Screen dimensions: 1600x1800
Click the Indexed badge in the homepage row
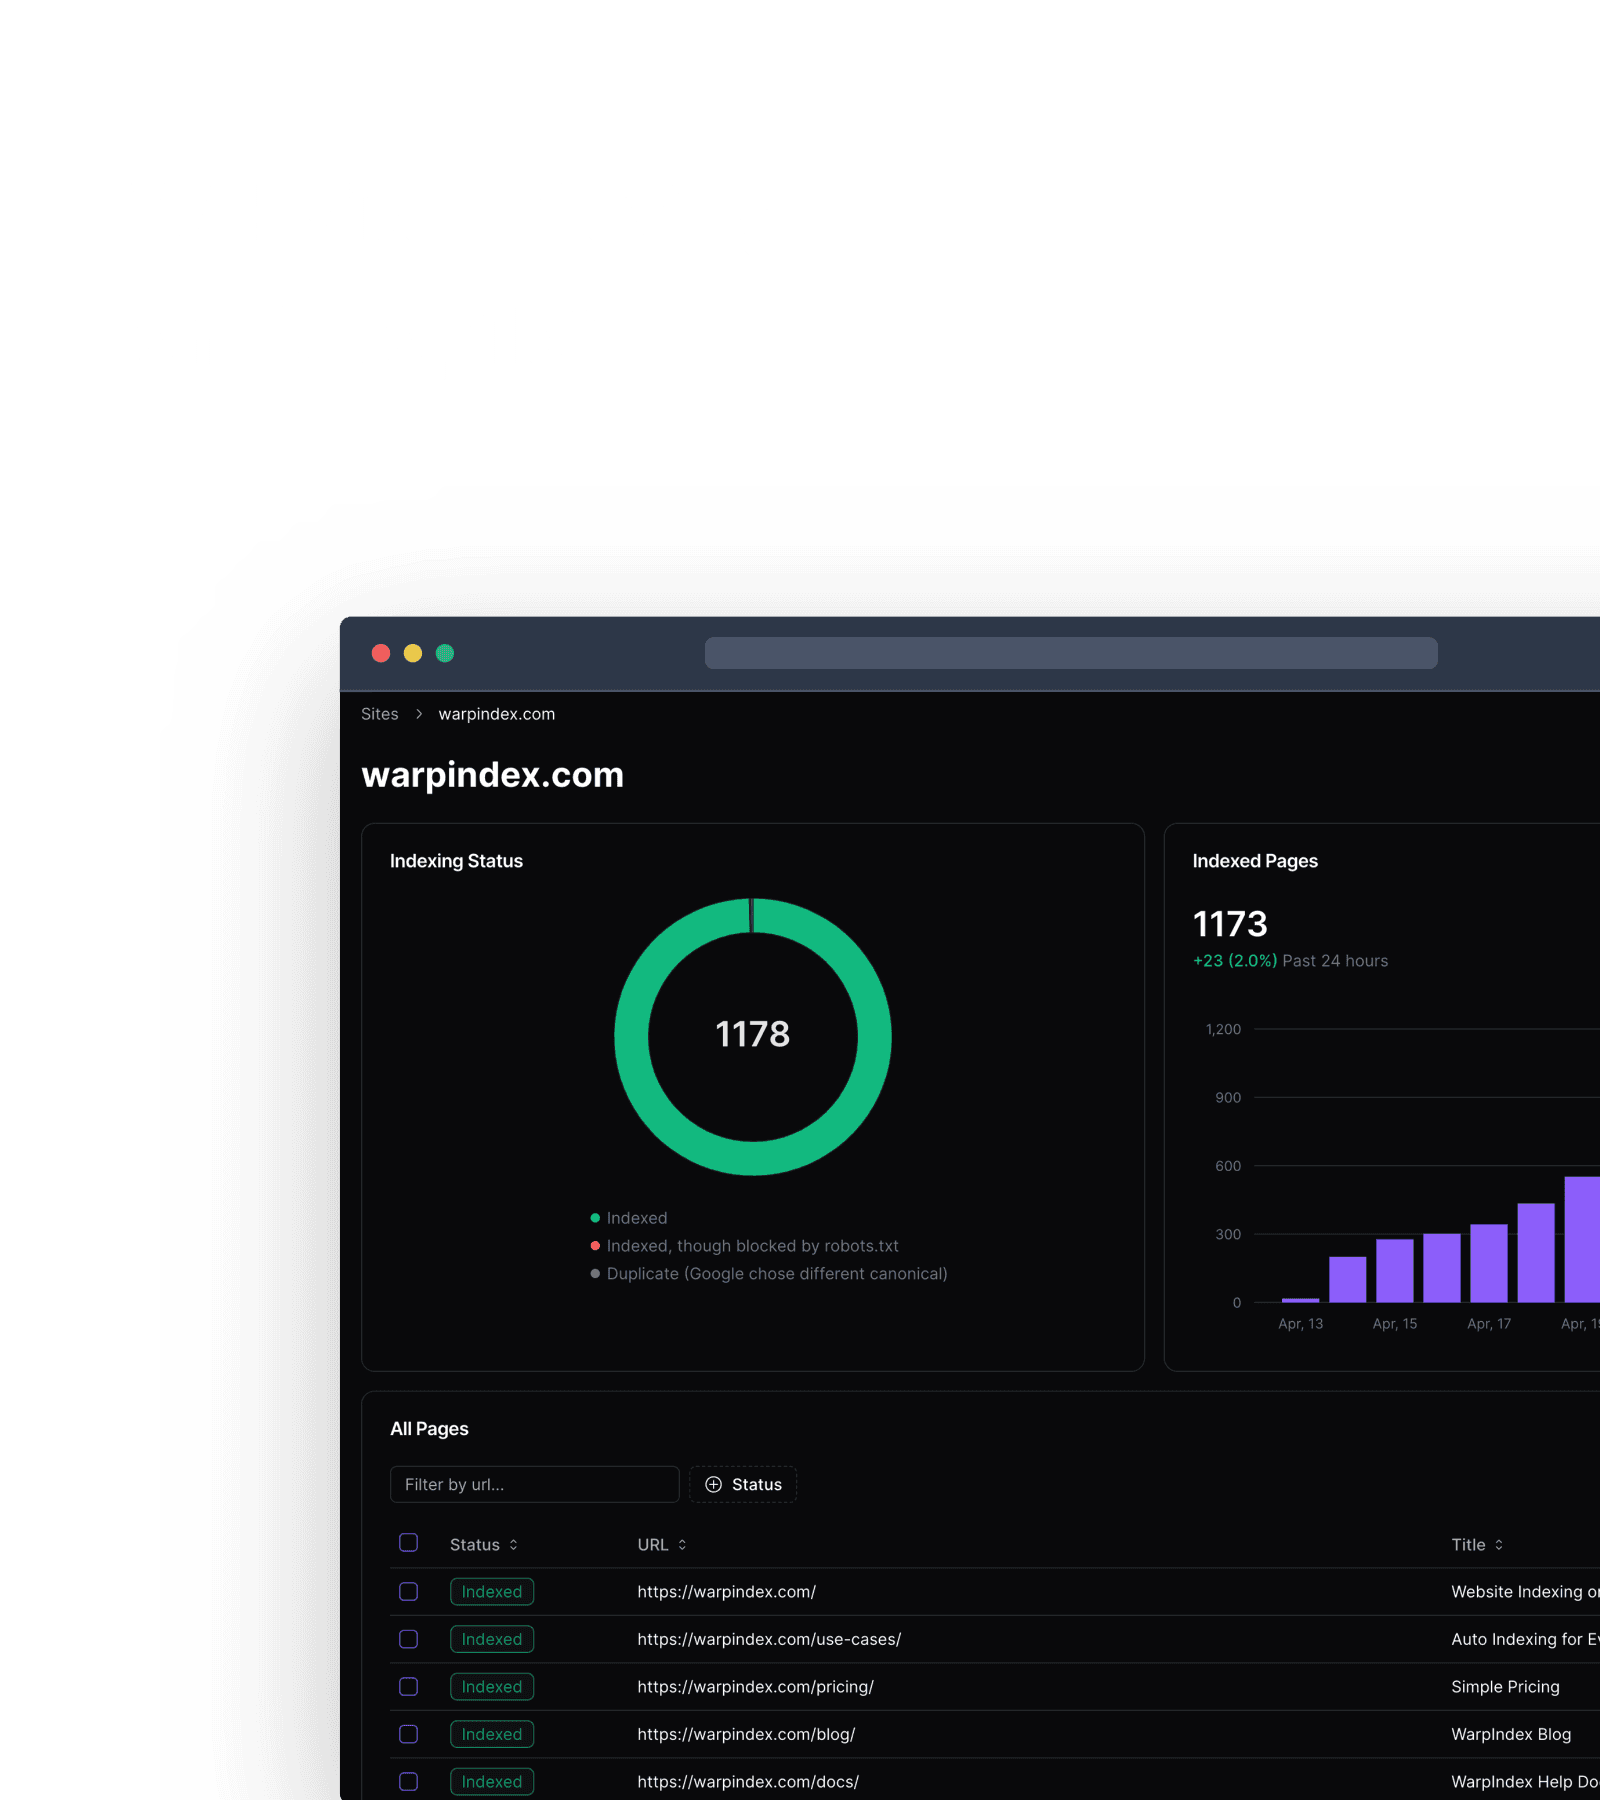pos(492,1591)
